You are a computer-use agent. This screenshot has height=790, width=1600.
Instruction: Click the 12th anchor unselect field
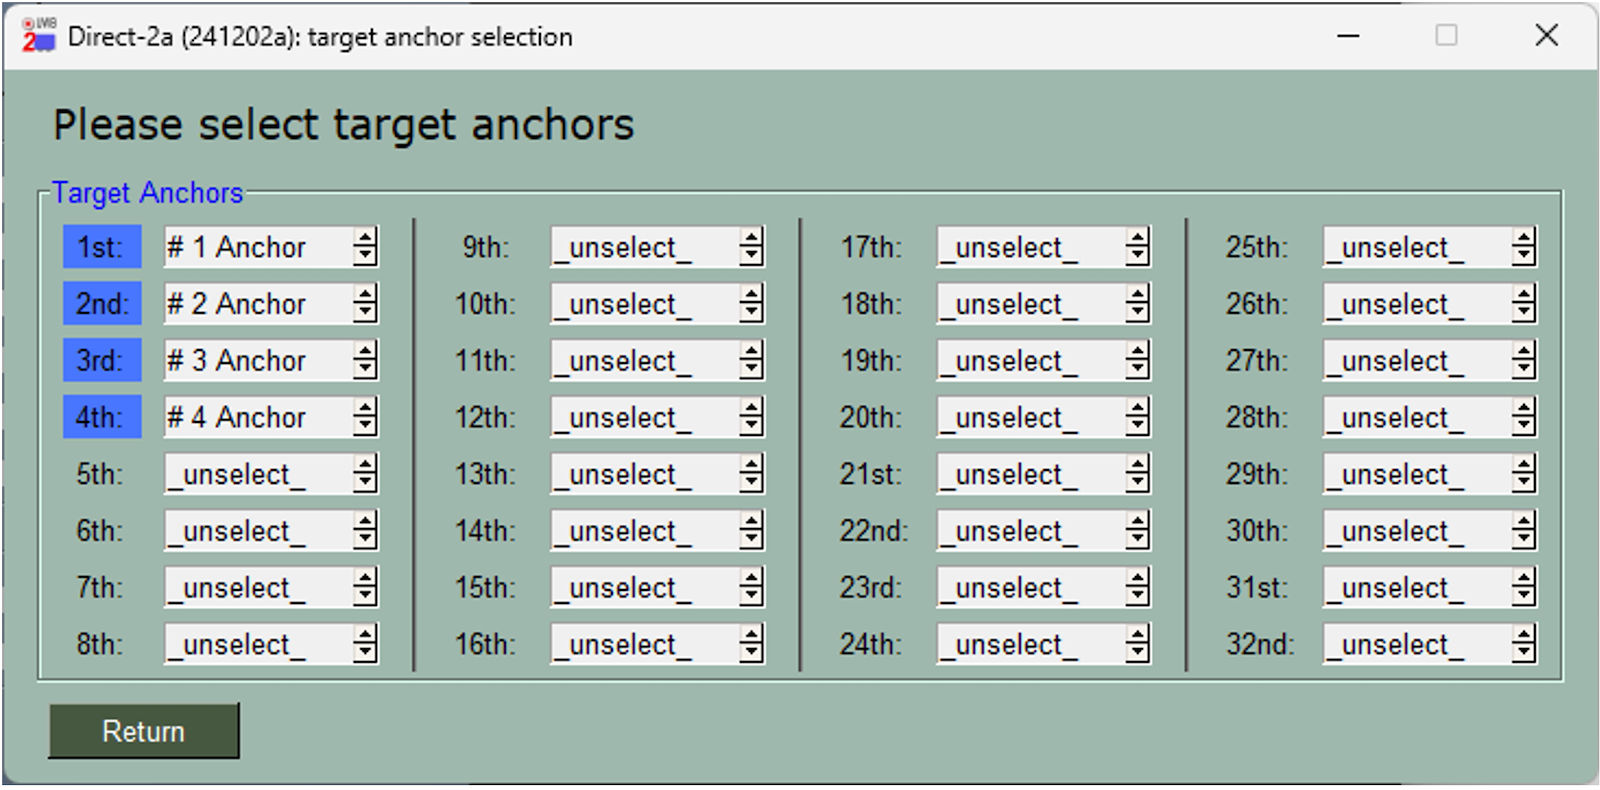pos(644,417)
